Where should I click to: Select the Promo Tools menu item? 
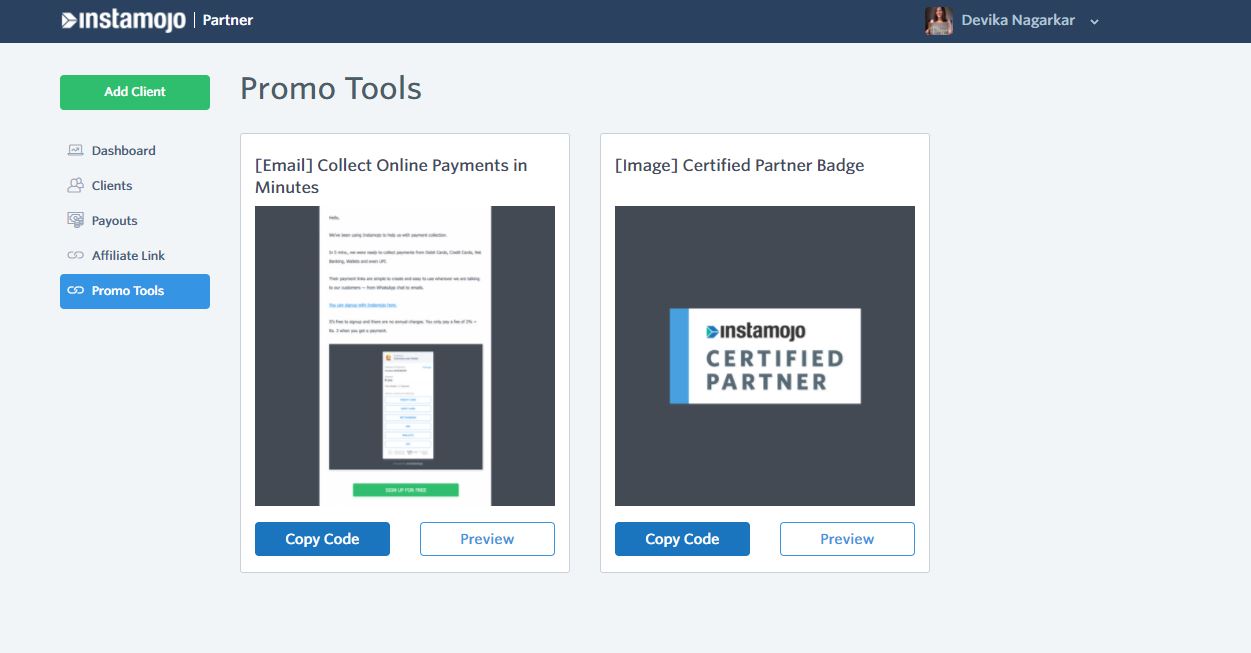[135, 291]
